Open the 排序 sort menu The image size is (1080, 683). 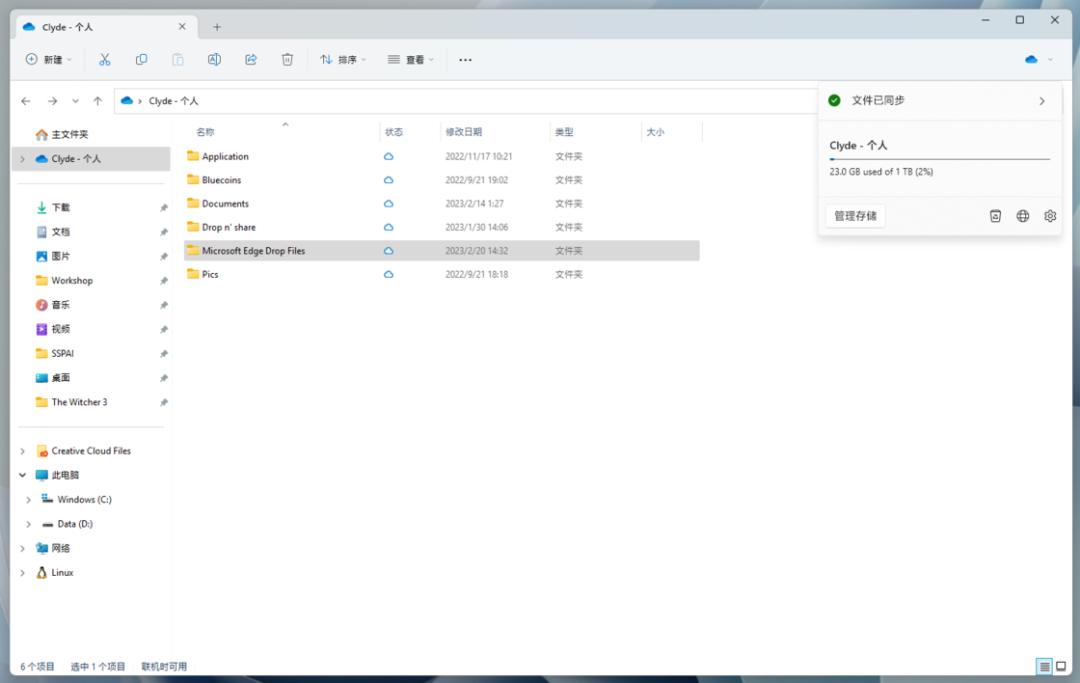point(342,60)
